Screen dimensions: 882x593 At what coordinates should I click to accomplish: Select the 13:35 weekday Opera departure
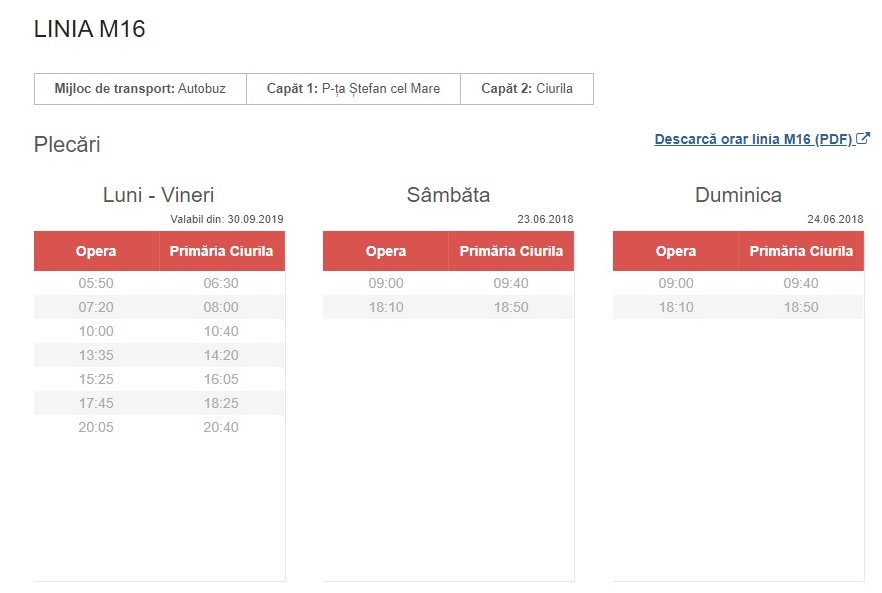pos(96,355)
